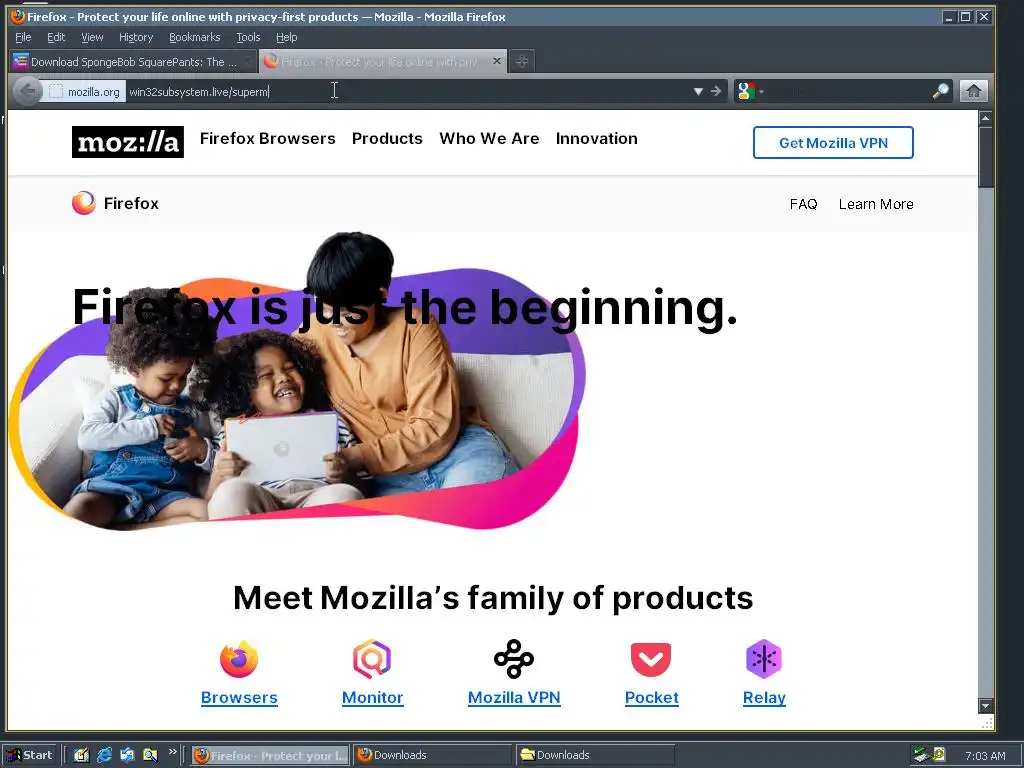
Task: Switch to Download SpongeBob SquarePants tab
Action: coord(133,61)
